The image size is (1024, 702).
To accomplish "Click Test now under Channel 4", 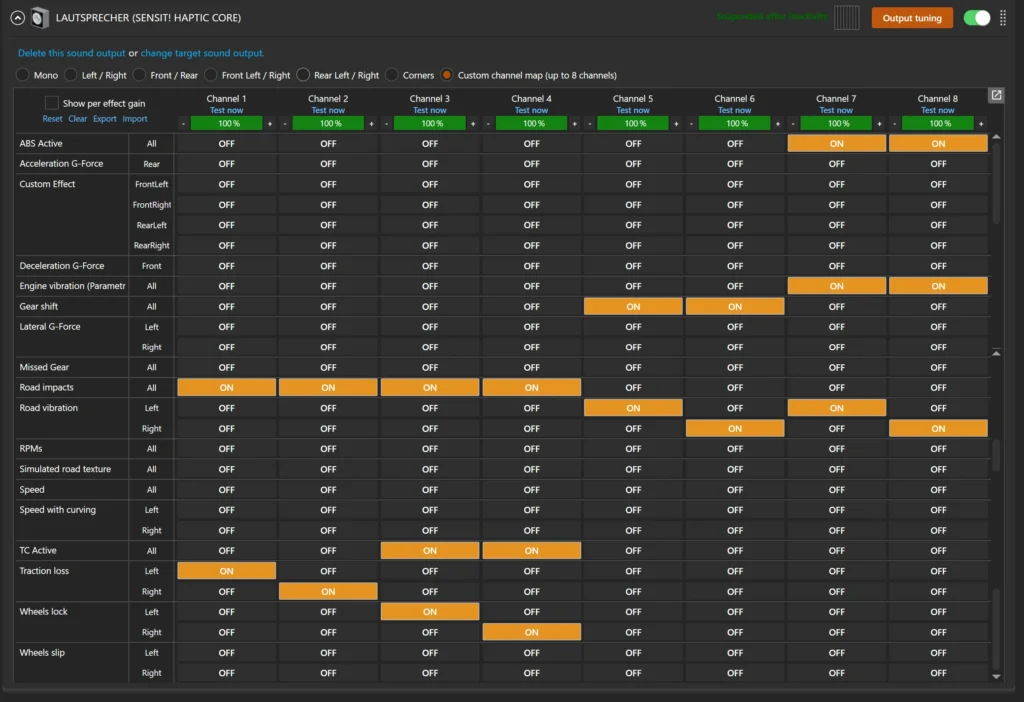I will 532,110.
